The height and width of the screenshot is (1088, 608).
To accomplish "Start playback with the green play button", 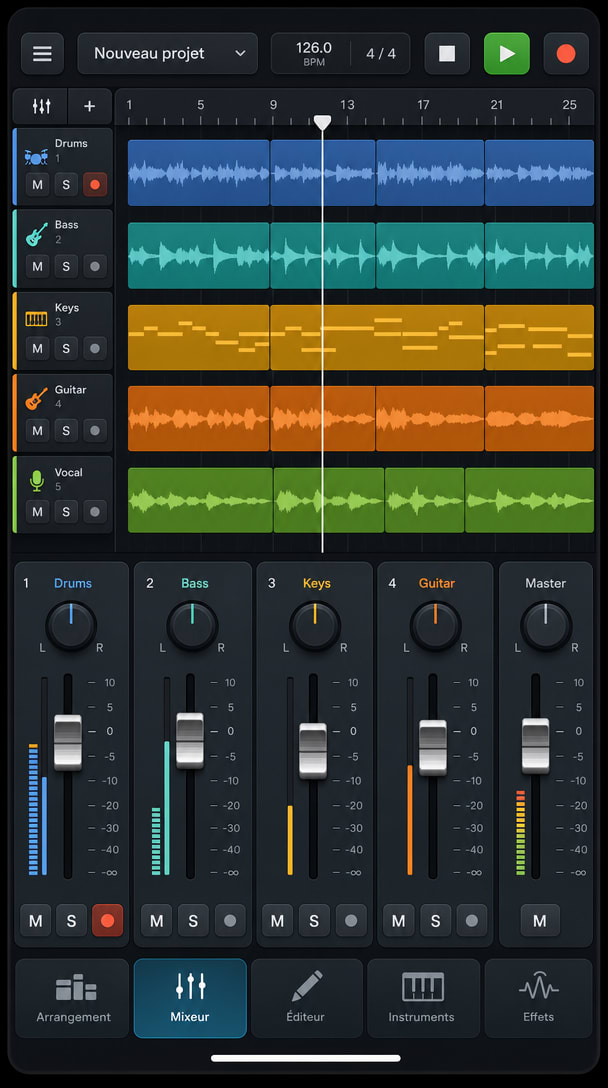I will click(507, 53).
